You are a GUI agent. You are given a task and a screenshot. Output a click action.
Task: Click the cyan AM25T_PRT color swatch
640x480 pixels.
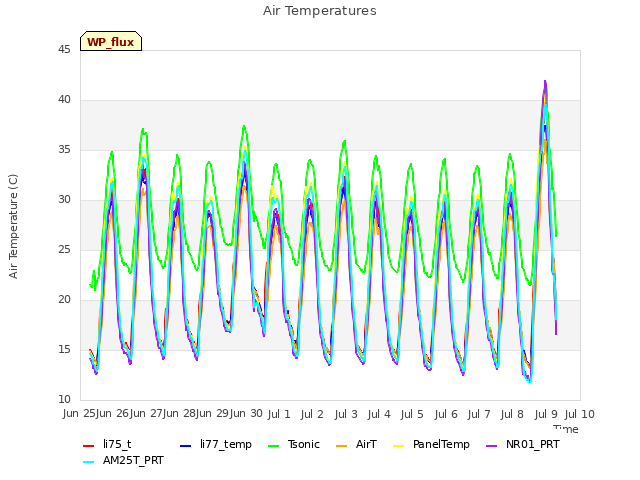(x=89, y=462)
